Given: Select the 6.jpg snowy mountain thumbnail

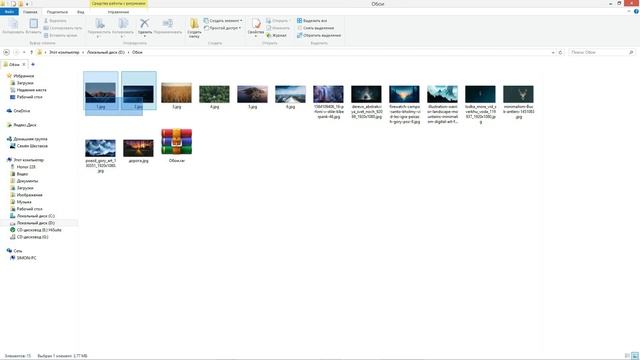Looking at the screenshot, I should point(290,94).
